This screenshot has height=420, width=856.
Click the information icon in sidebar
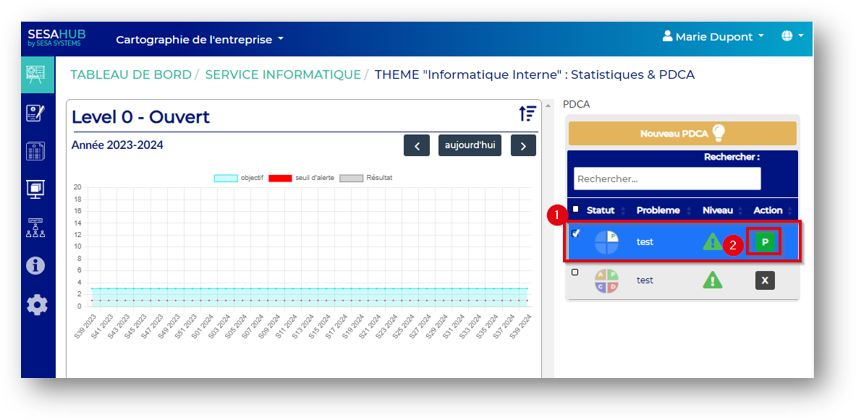coord(37,265)
